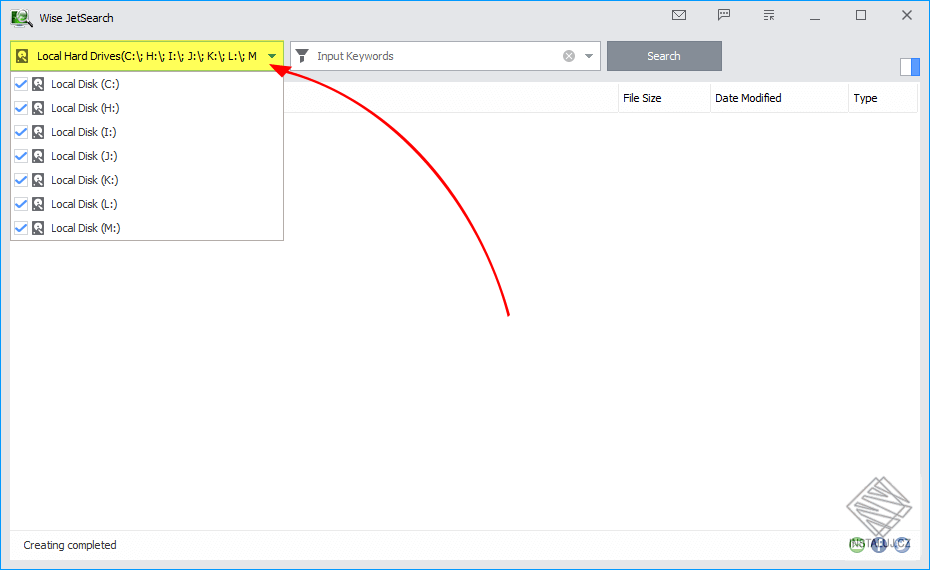Click the disk icon beside Local Disk (C:)
This screenshot has height=570, width=930.
(38, 84)
